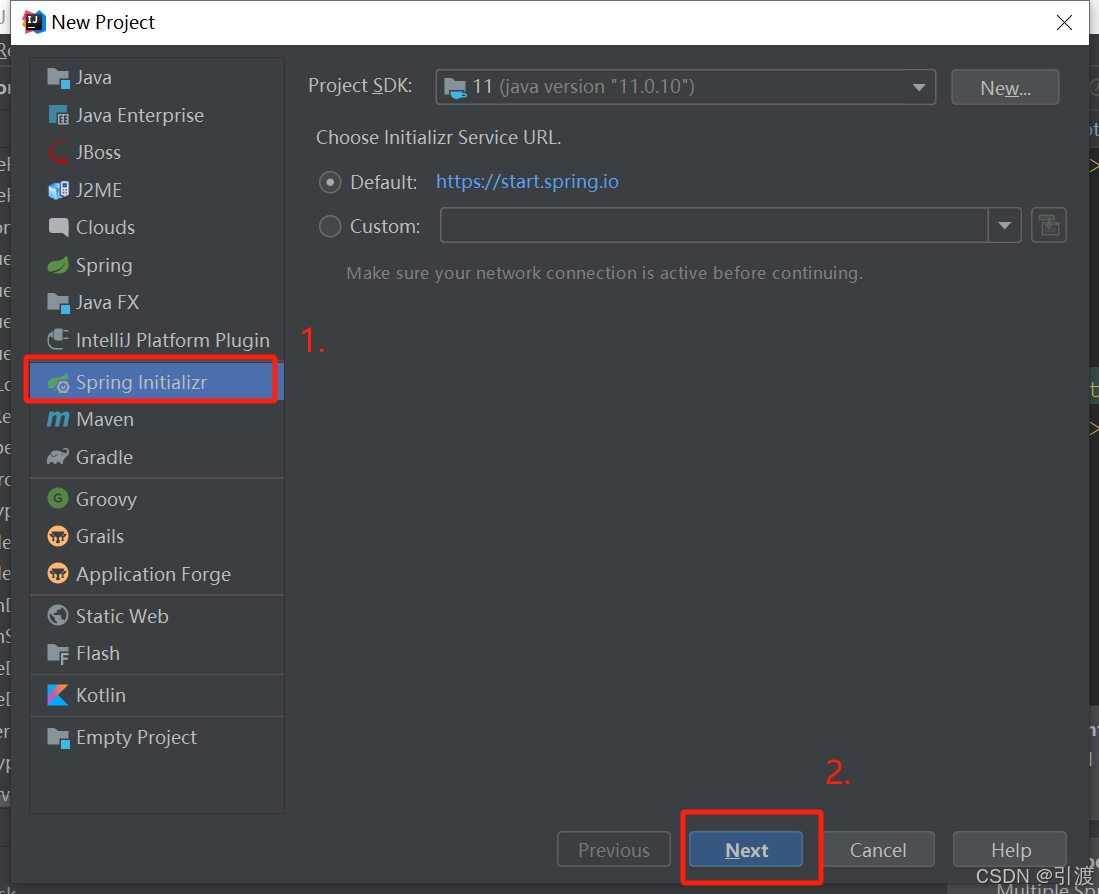Screen dimensions: 1099x894
Task: Select Static Web entry
Action: (x=122, y=616)
